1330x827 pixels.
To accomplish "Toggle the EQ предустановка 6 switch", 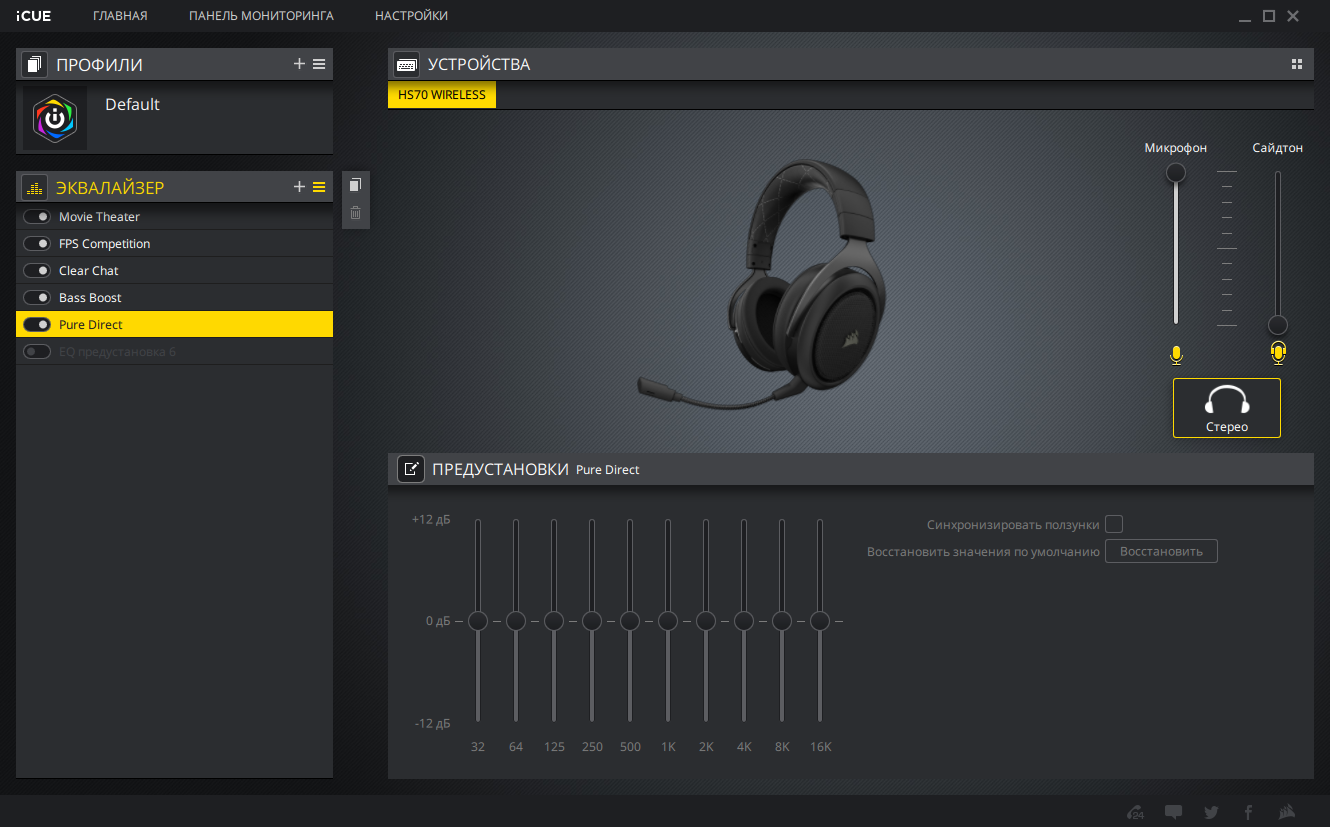I will [37, 352].
